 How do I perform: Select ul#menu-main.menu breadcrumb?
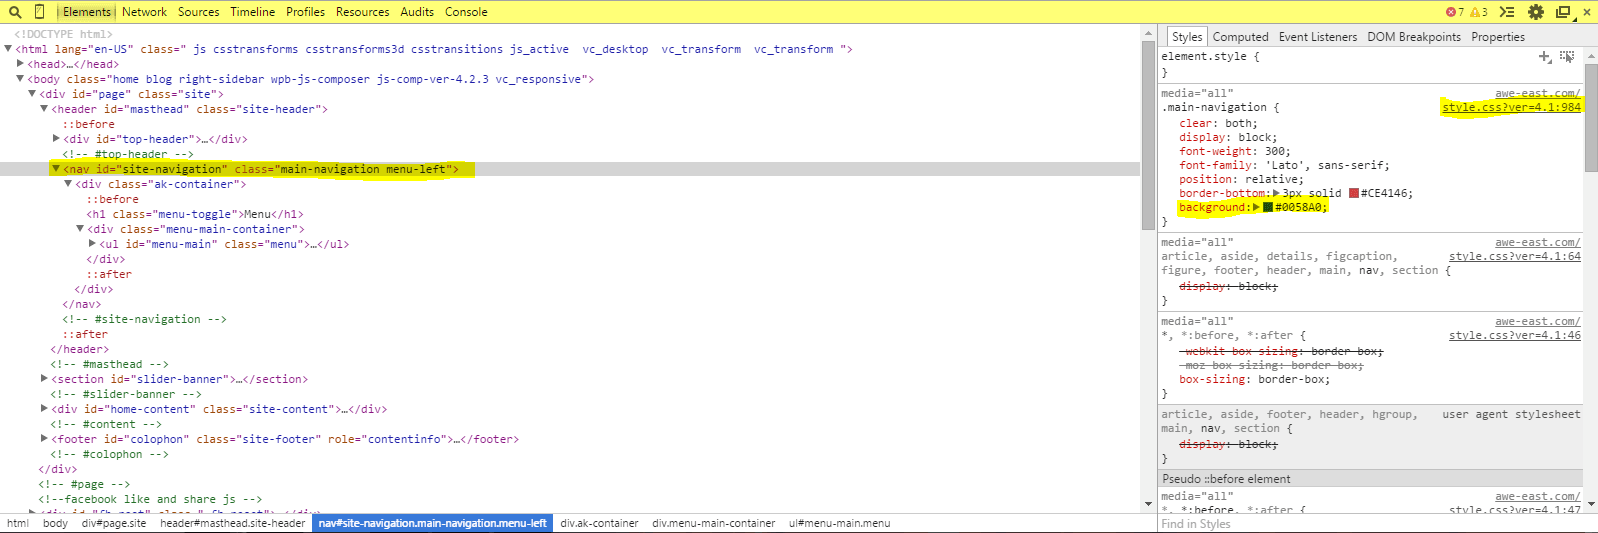839,523
